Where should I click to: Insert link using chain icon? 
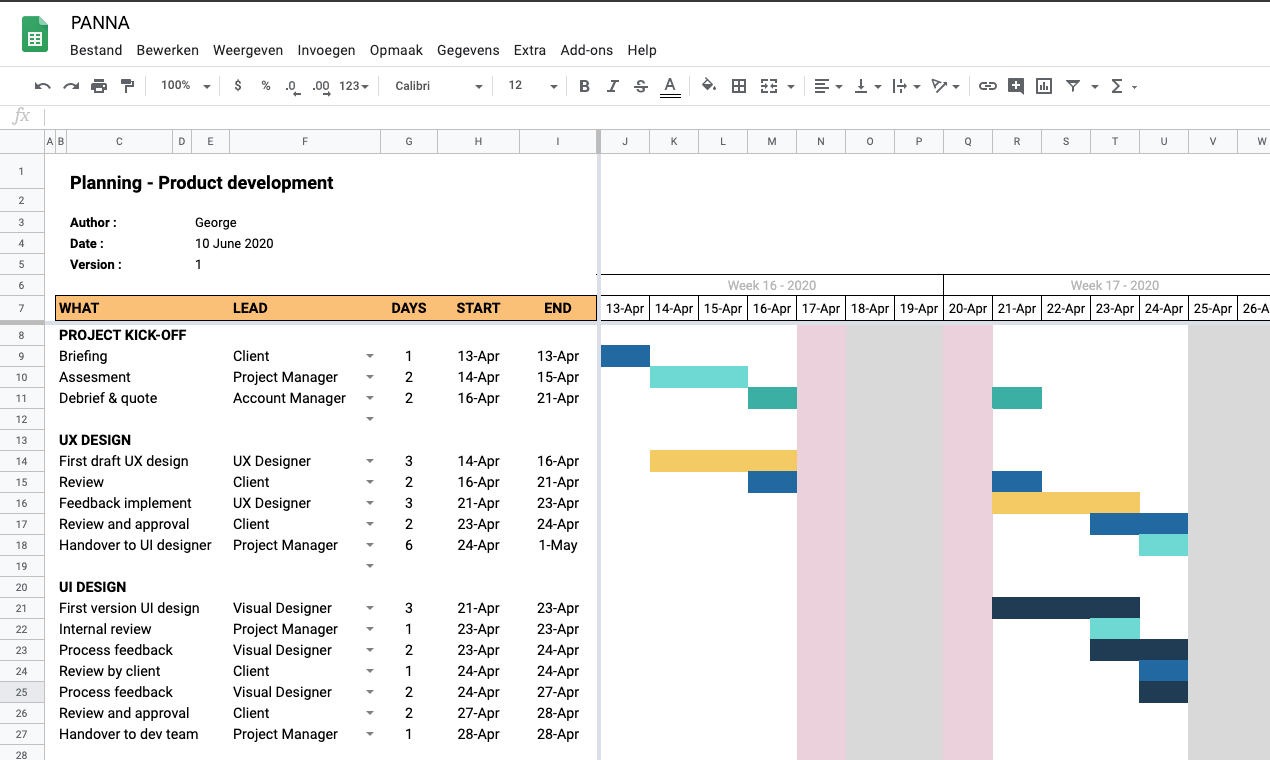click(988, 86)
